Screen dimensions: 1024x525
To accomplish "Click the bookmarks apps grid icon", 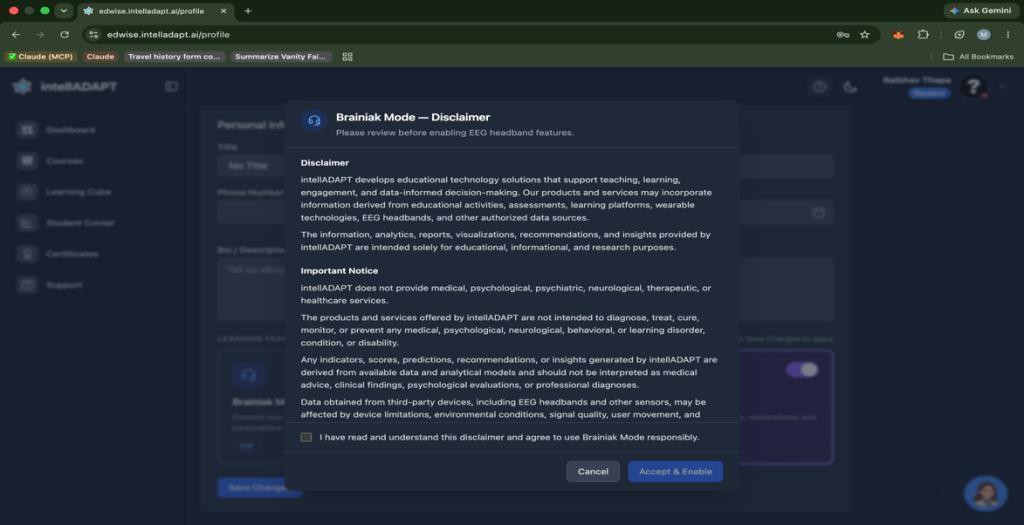I will click(347, 57).
